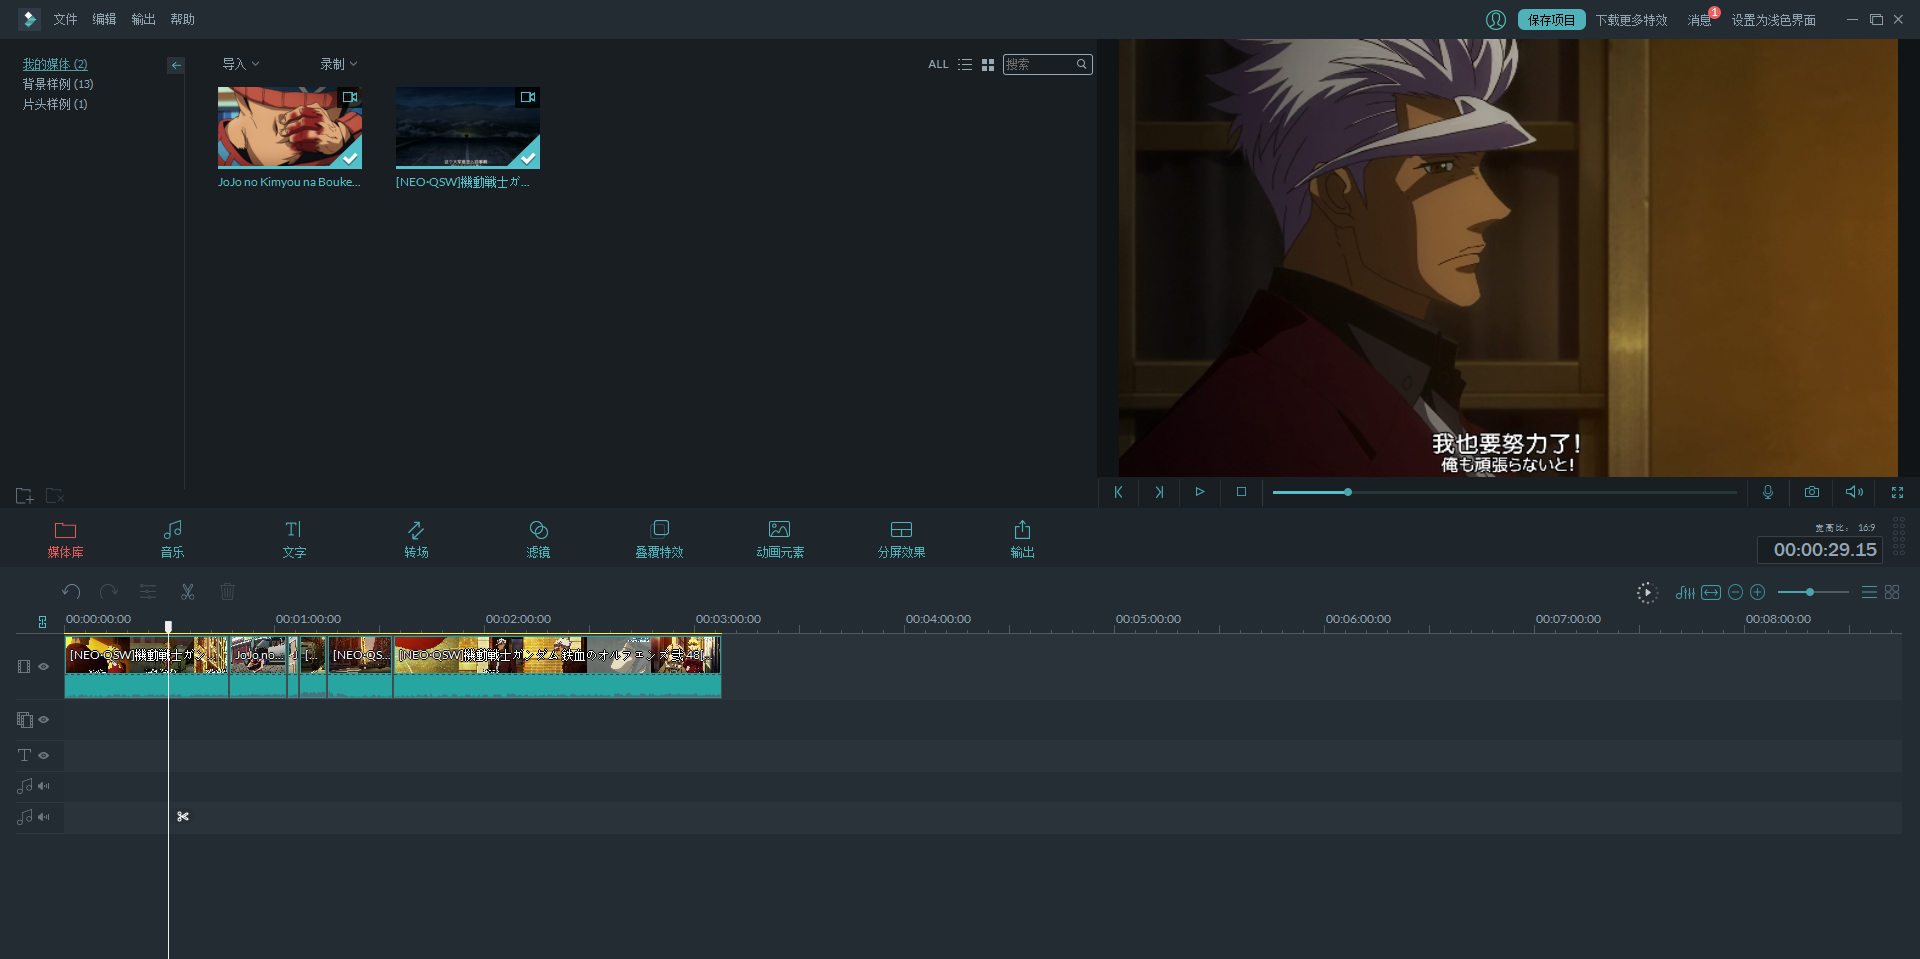The image size is (1920, 959).
Task: Open the 媒体库 media library tab
Action: pyautogui.click(x=65, y=539)
